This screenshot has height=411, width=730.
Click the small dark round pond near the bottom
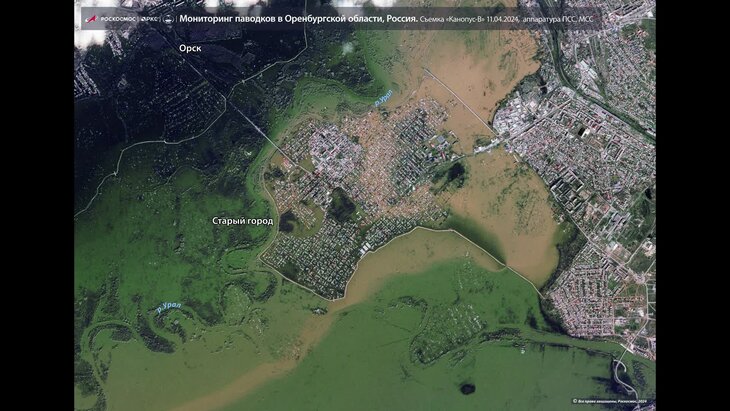pos(467,388)
